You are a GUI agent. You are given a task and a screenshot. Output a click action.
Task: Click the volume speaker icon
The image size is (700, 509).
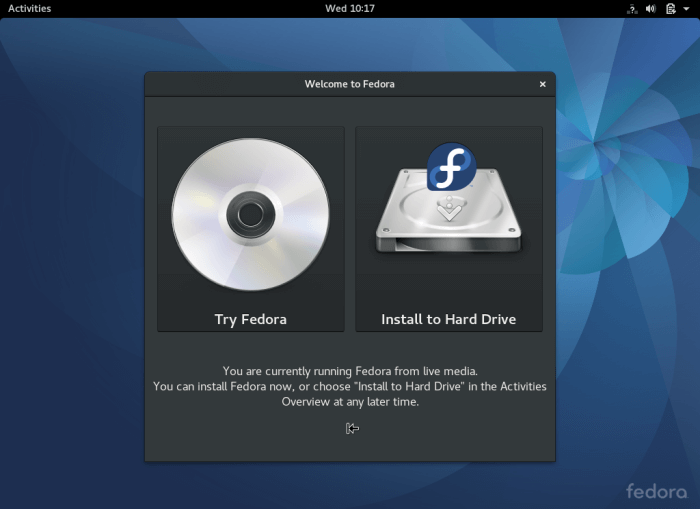(x=650, y=9)
